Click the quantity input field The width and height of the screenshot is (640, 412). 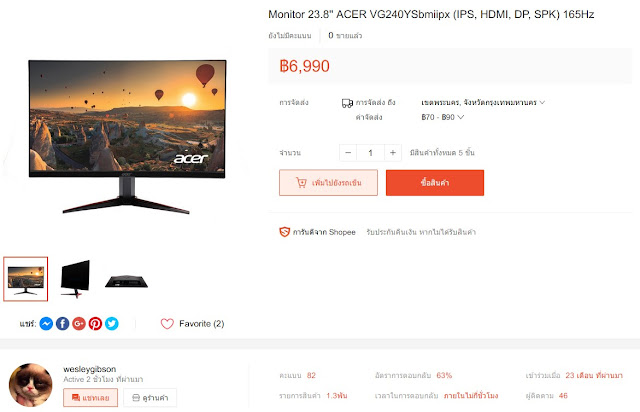tap(370, 153)
